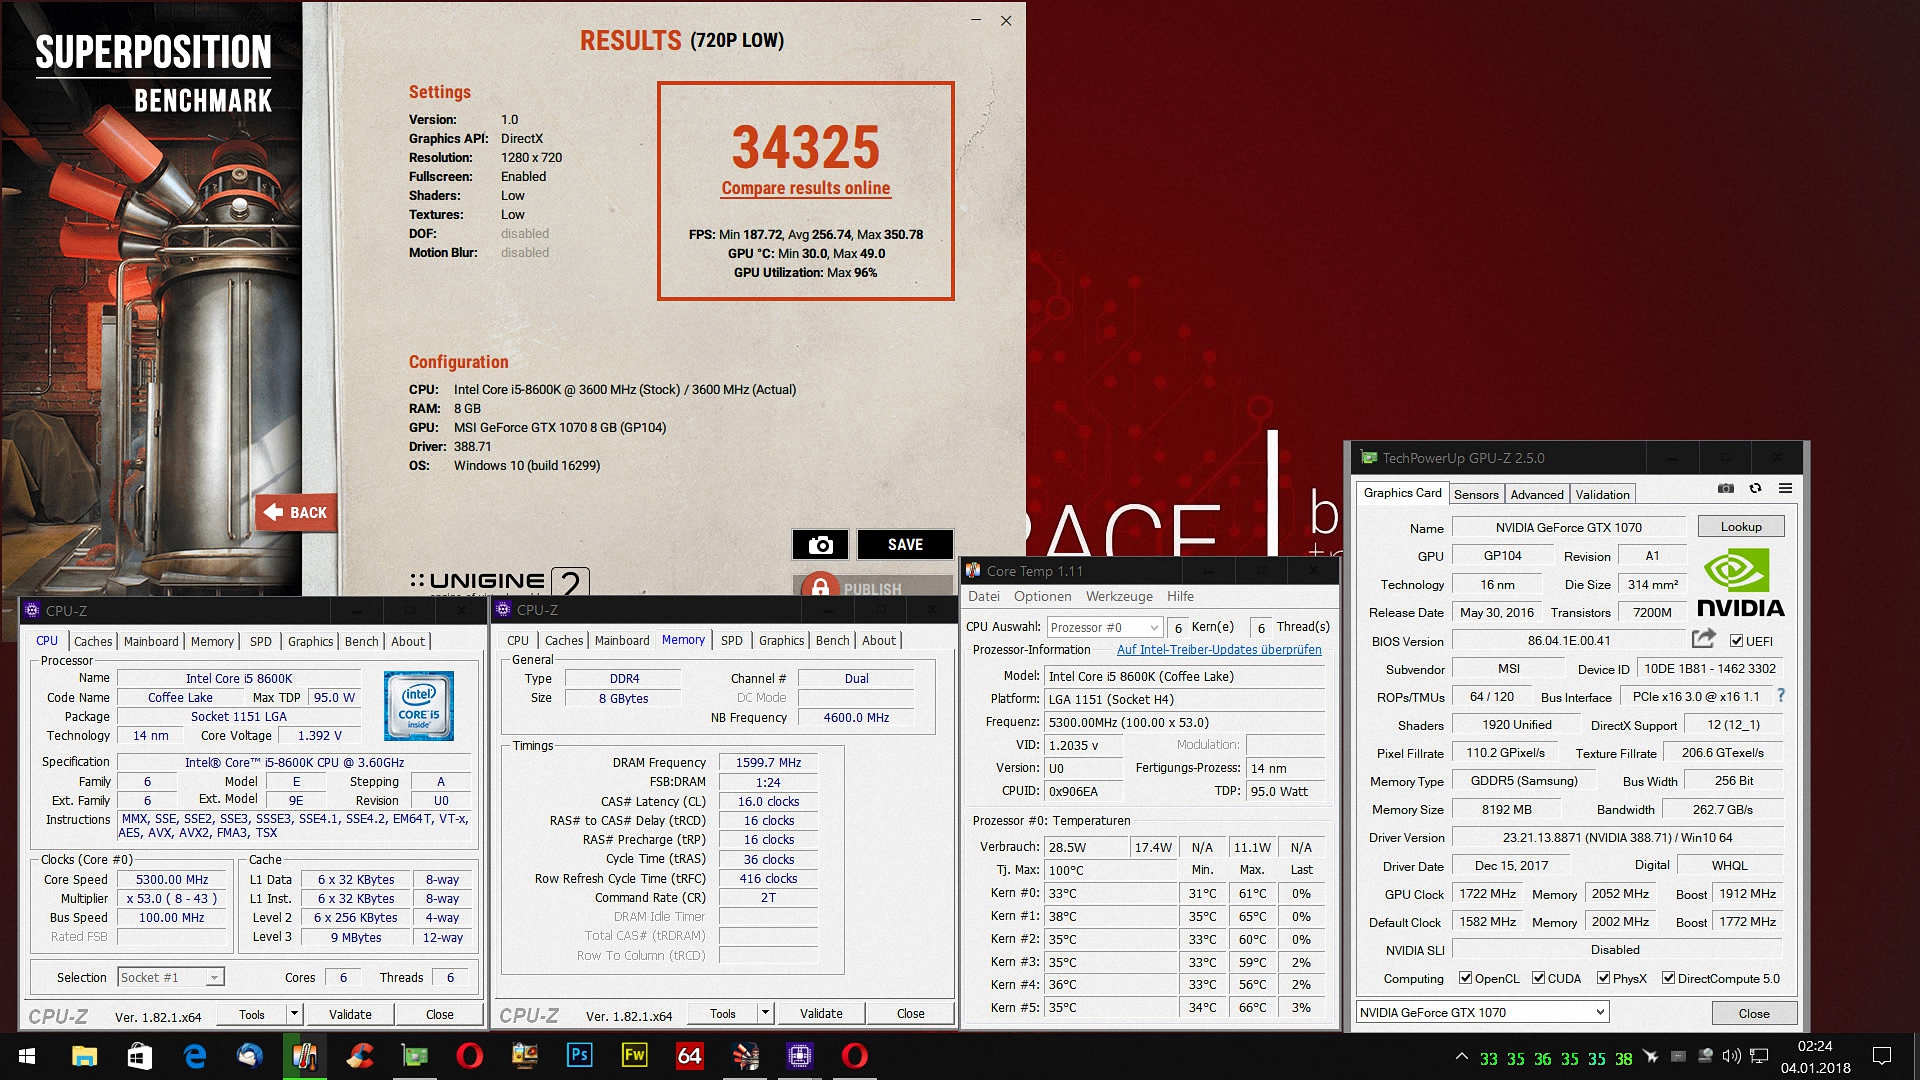Open the Optionen menu in Core Temp
Image resolution: width=1920 pixels, height=1080 pixels.
(1042, 596)
